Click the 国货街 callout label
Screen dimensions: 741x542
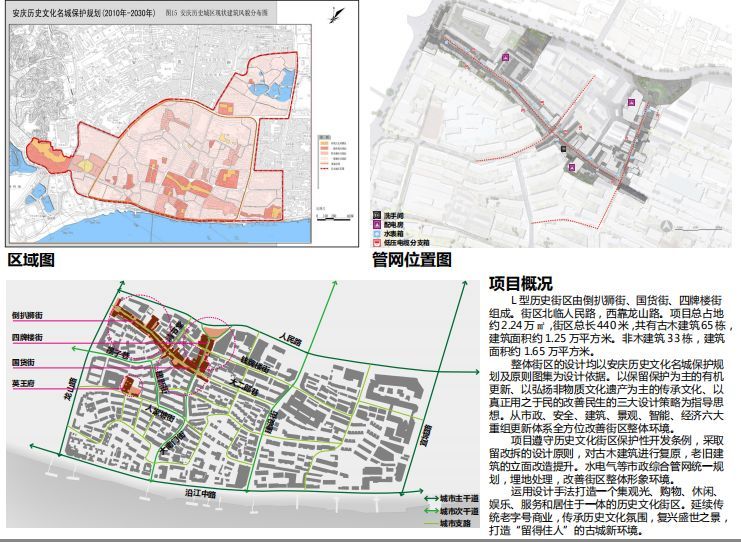pyautogui.click(x=24, y=362)
